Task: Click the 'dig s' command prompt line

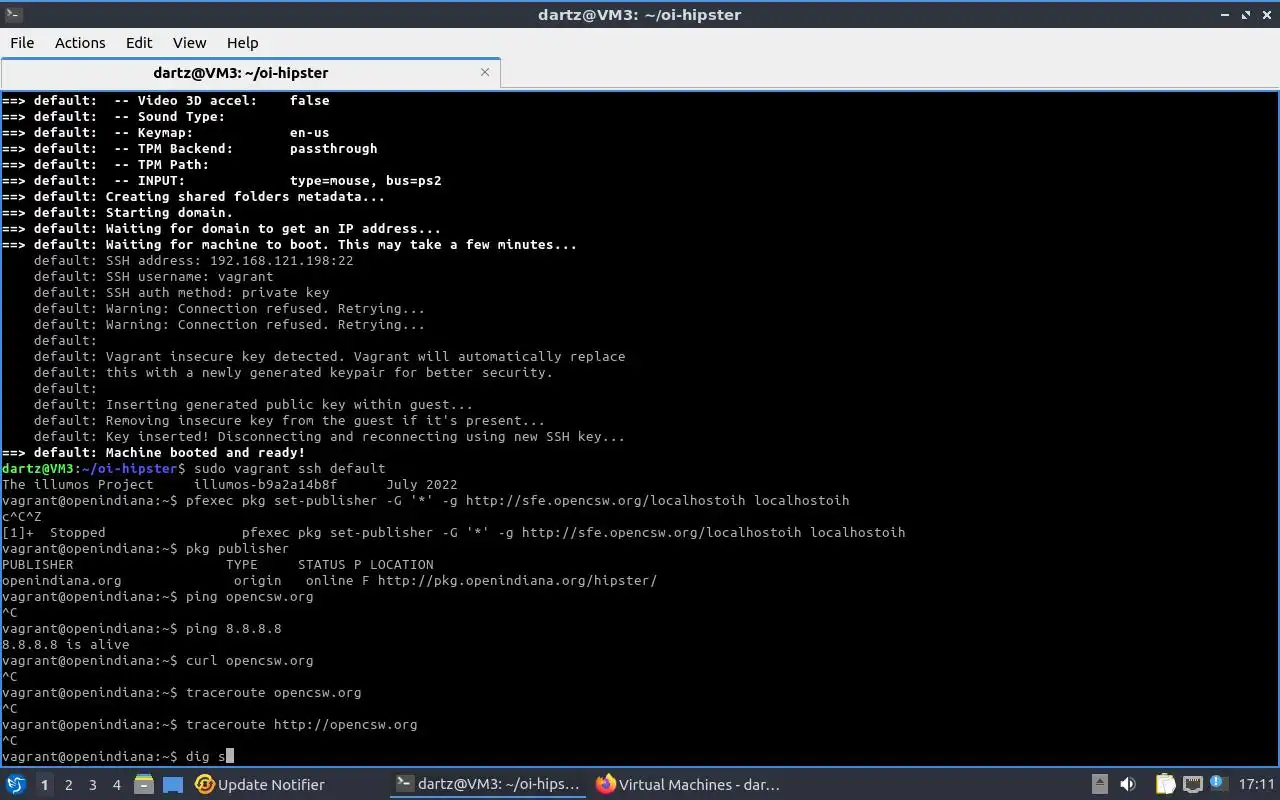Action: click(x=117, y=756)
